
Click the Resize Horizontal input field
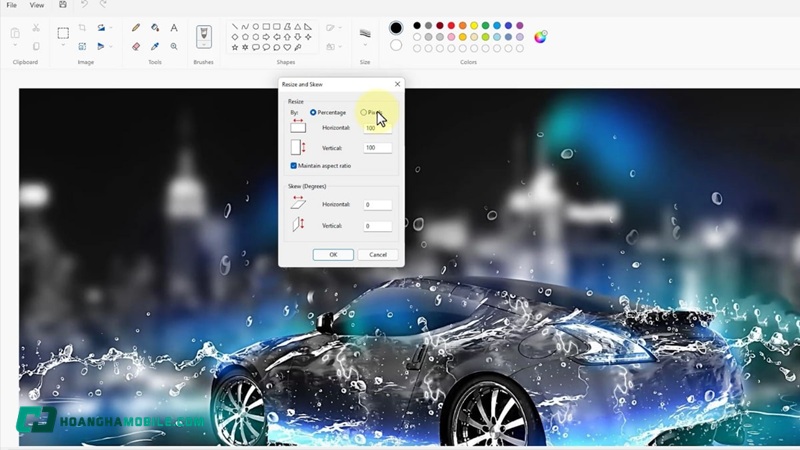pyautogui.click(x=378, y=128)
